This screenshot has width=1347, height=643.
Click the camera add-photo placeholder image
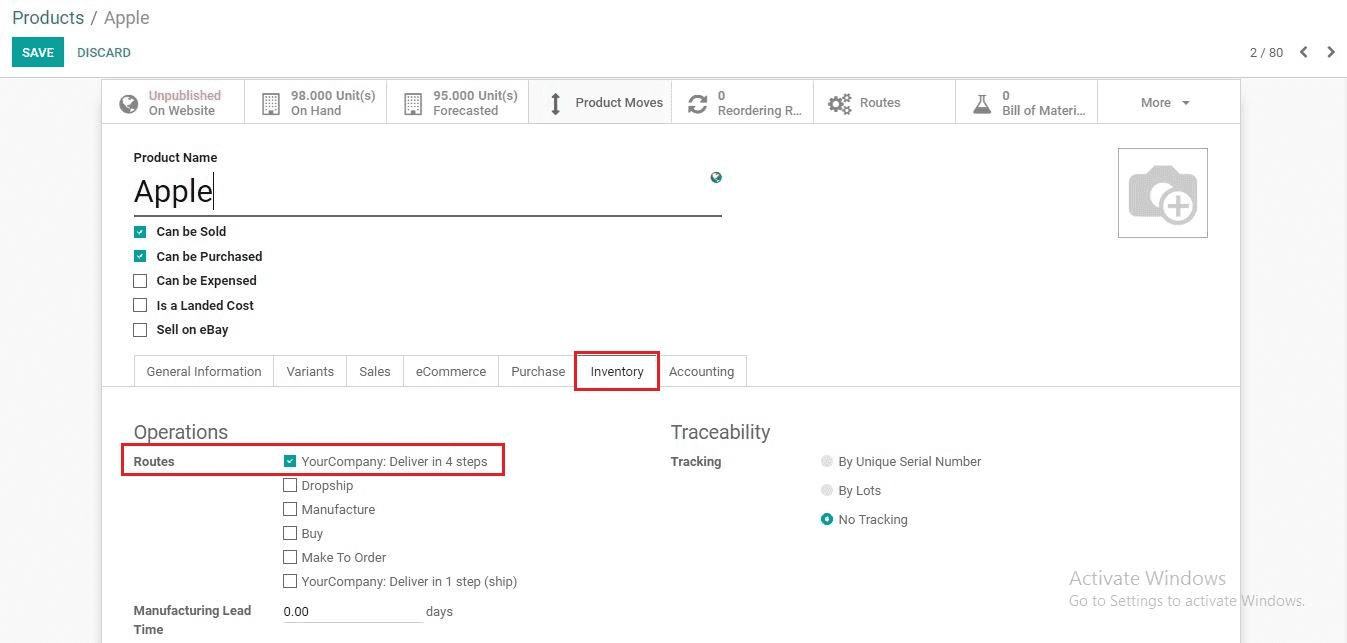click(x=1162, y=193)
